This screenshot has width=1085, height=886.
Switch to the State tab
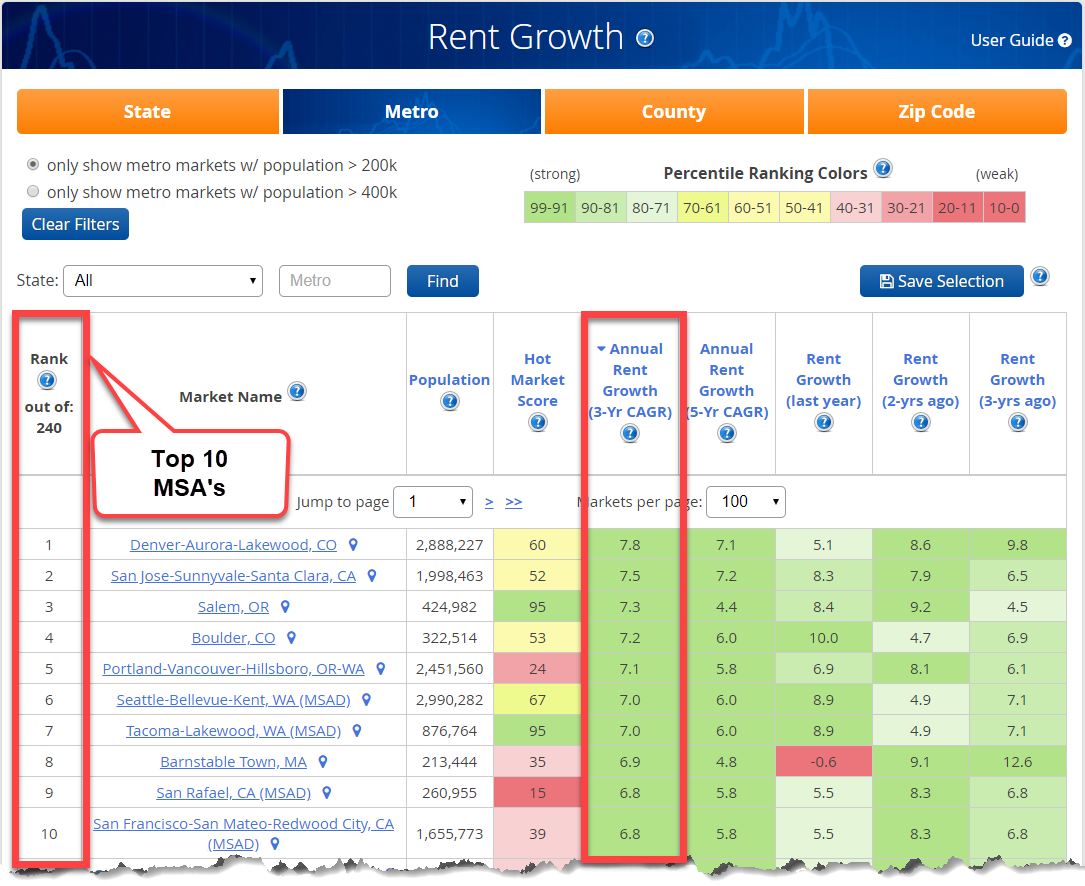click(x=147, y=111)
